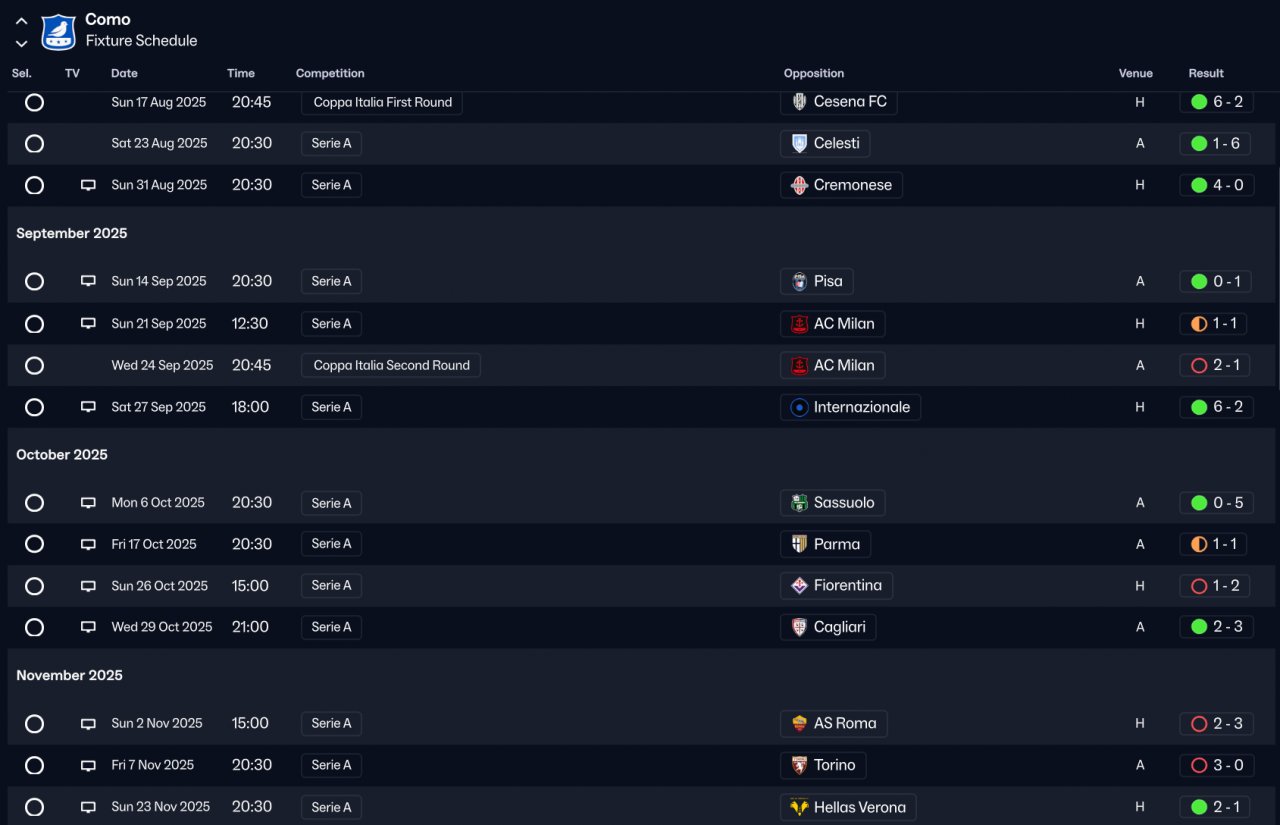Click the down chevron beside Como
Viewport: 1280px width, 825px height.
pos(21,43)
